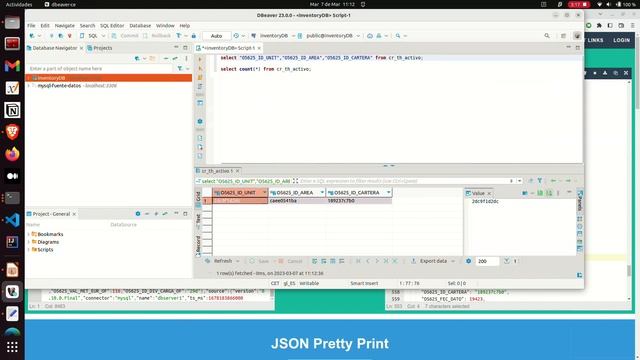Click Export data button
The width and height of the screenshot is (640, 360).
click(429, 261)
